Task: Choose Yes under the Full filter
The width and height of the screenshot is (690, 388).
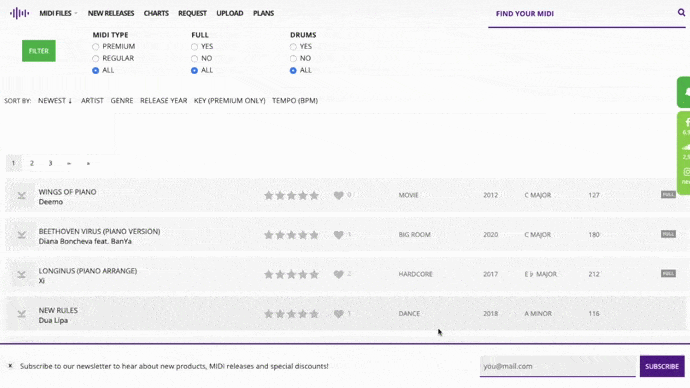Action: (194, 47)
